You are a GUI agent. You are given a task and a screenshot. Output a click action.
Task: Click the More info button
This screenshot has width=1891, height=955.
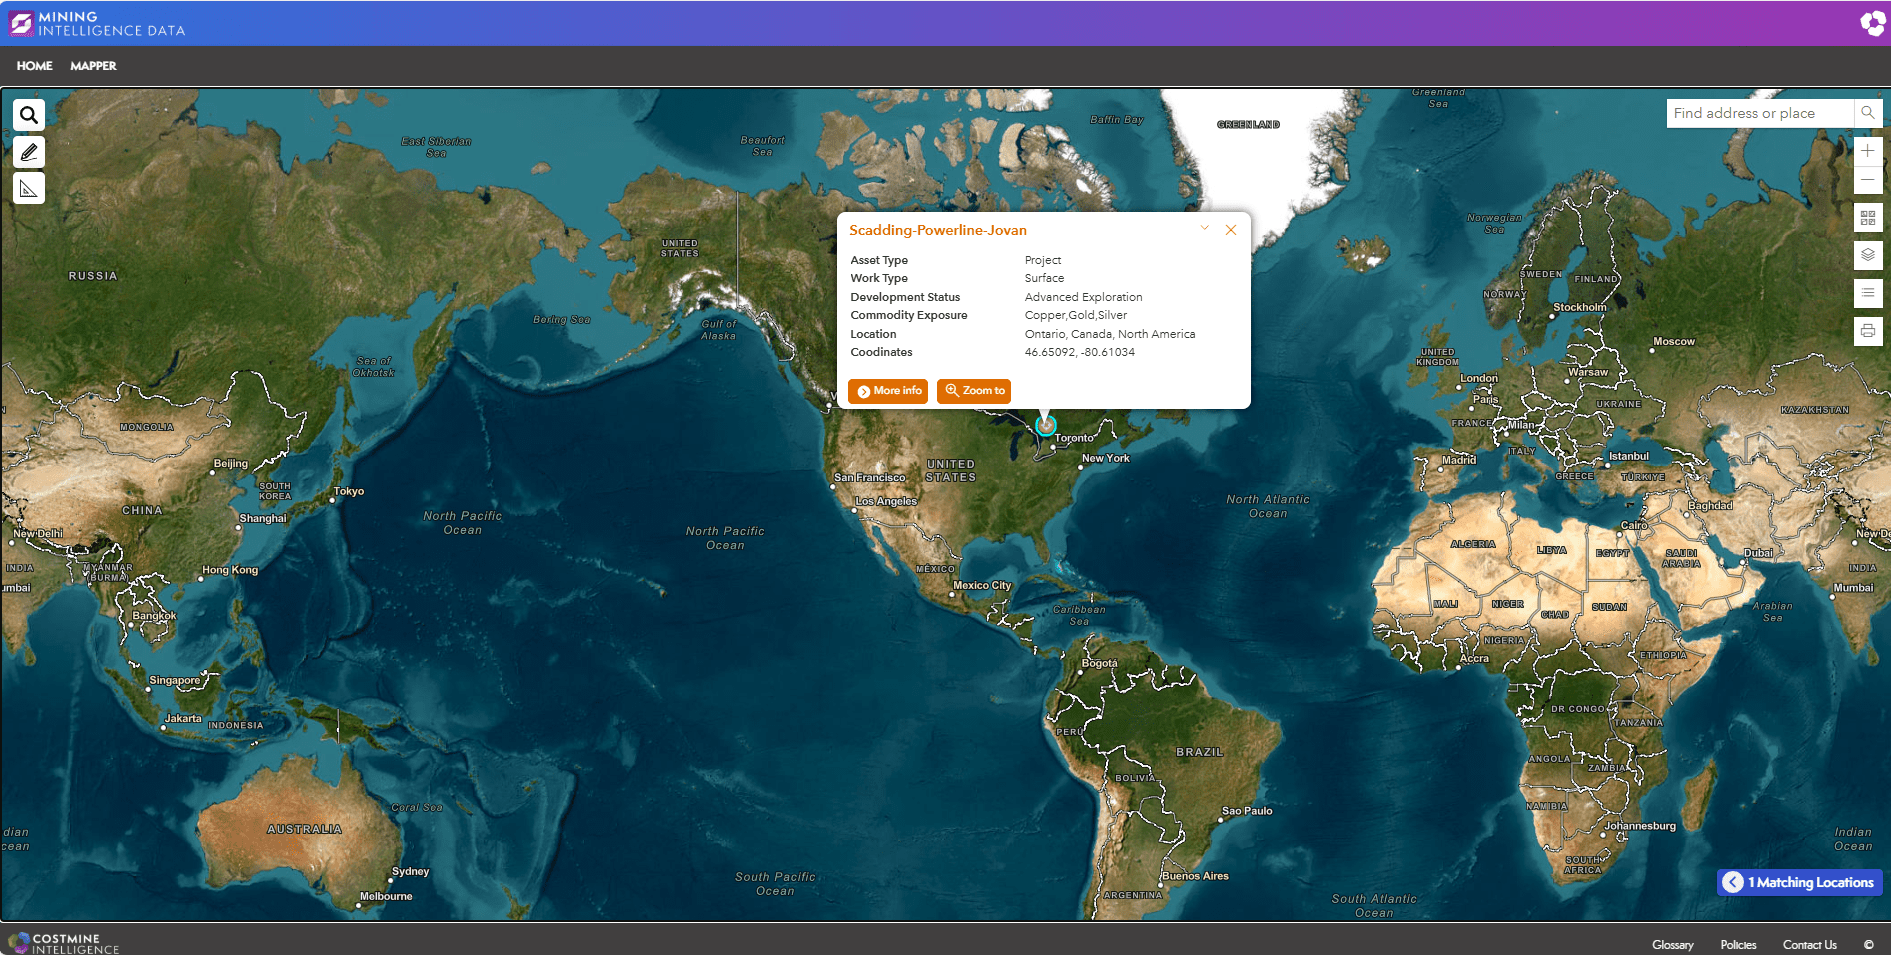[x=888, y=391]
